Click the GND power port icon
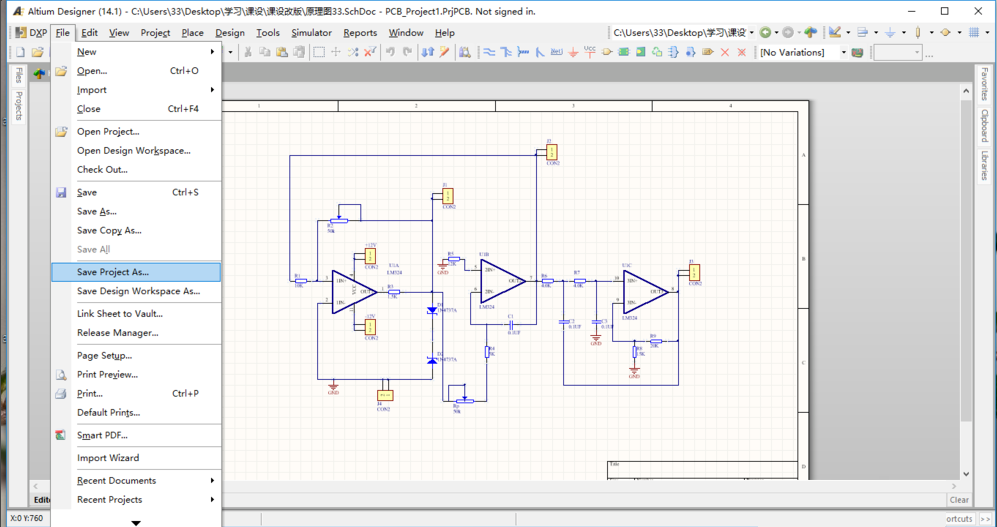This screenshot has width=997, height=527. pos(573,52)
